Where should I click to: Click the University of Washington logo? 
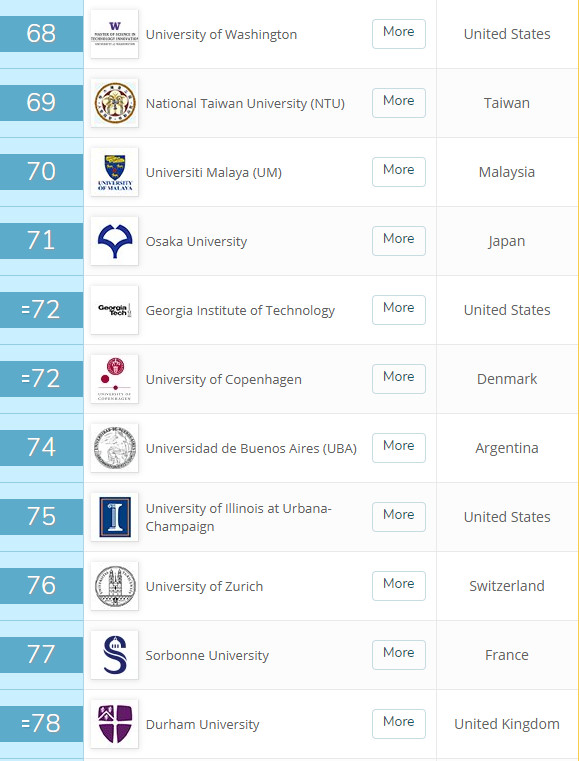click(115, 34)
